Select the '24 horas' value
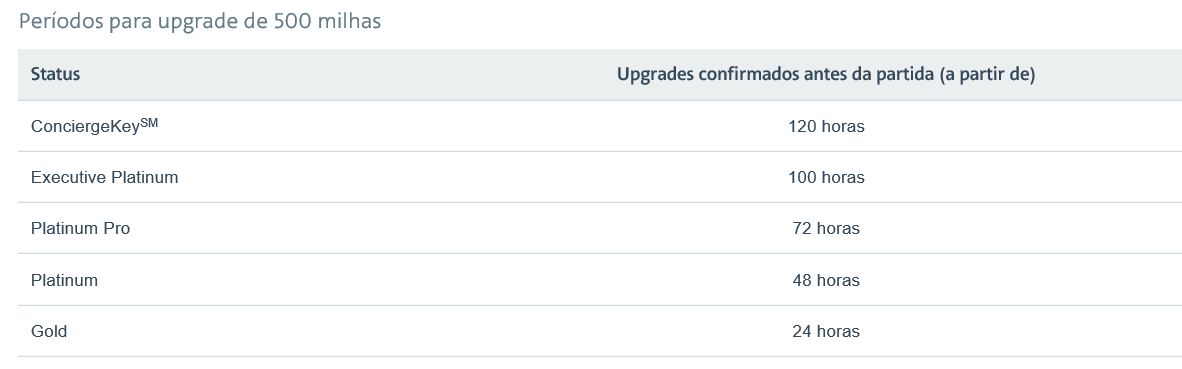1182x369 pixels. [x=826, y=331]
